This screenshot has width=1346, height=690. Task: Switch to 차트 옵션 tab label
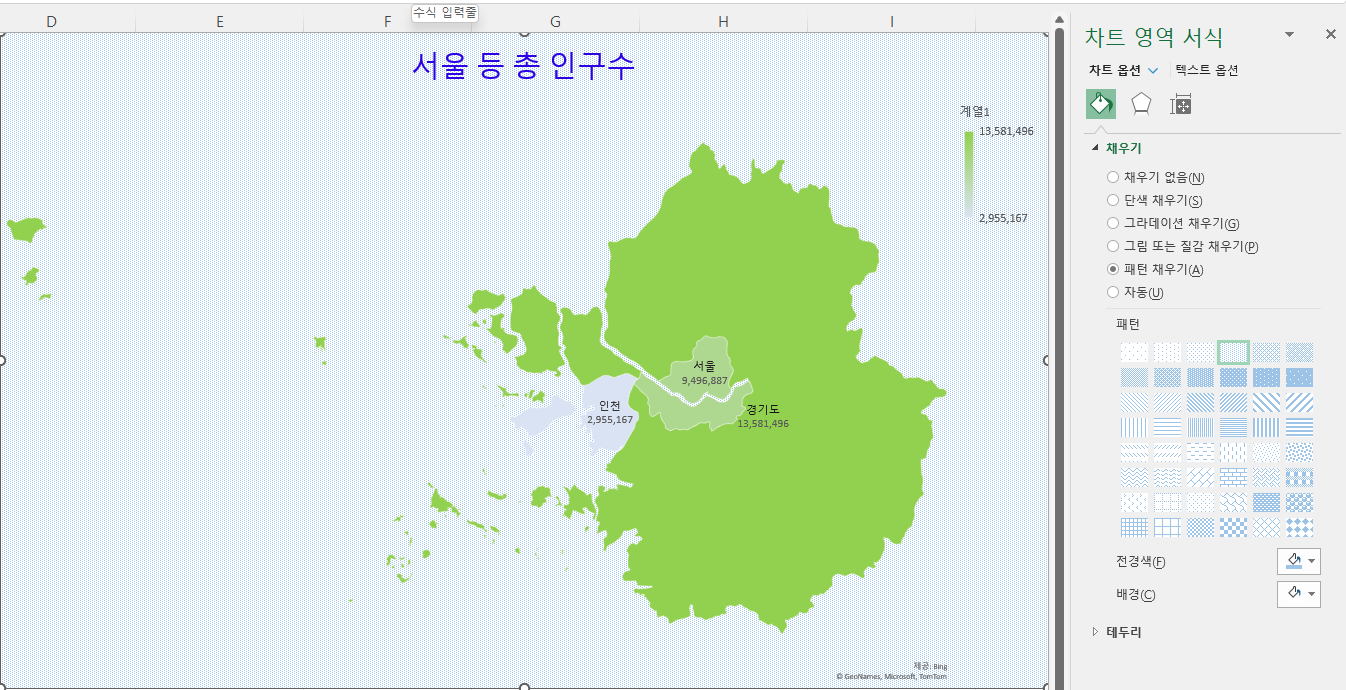1115,70
